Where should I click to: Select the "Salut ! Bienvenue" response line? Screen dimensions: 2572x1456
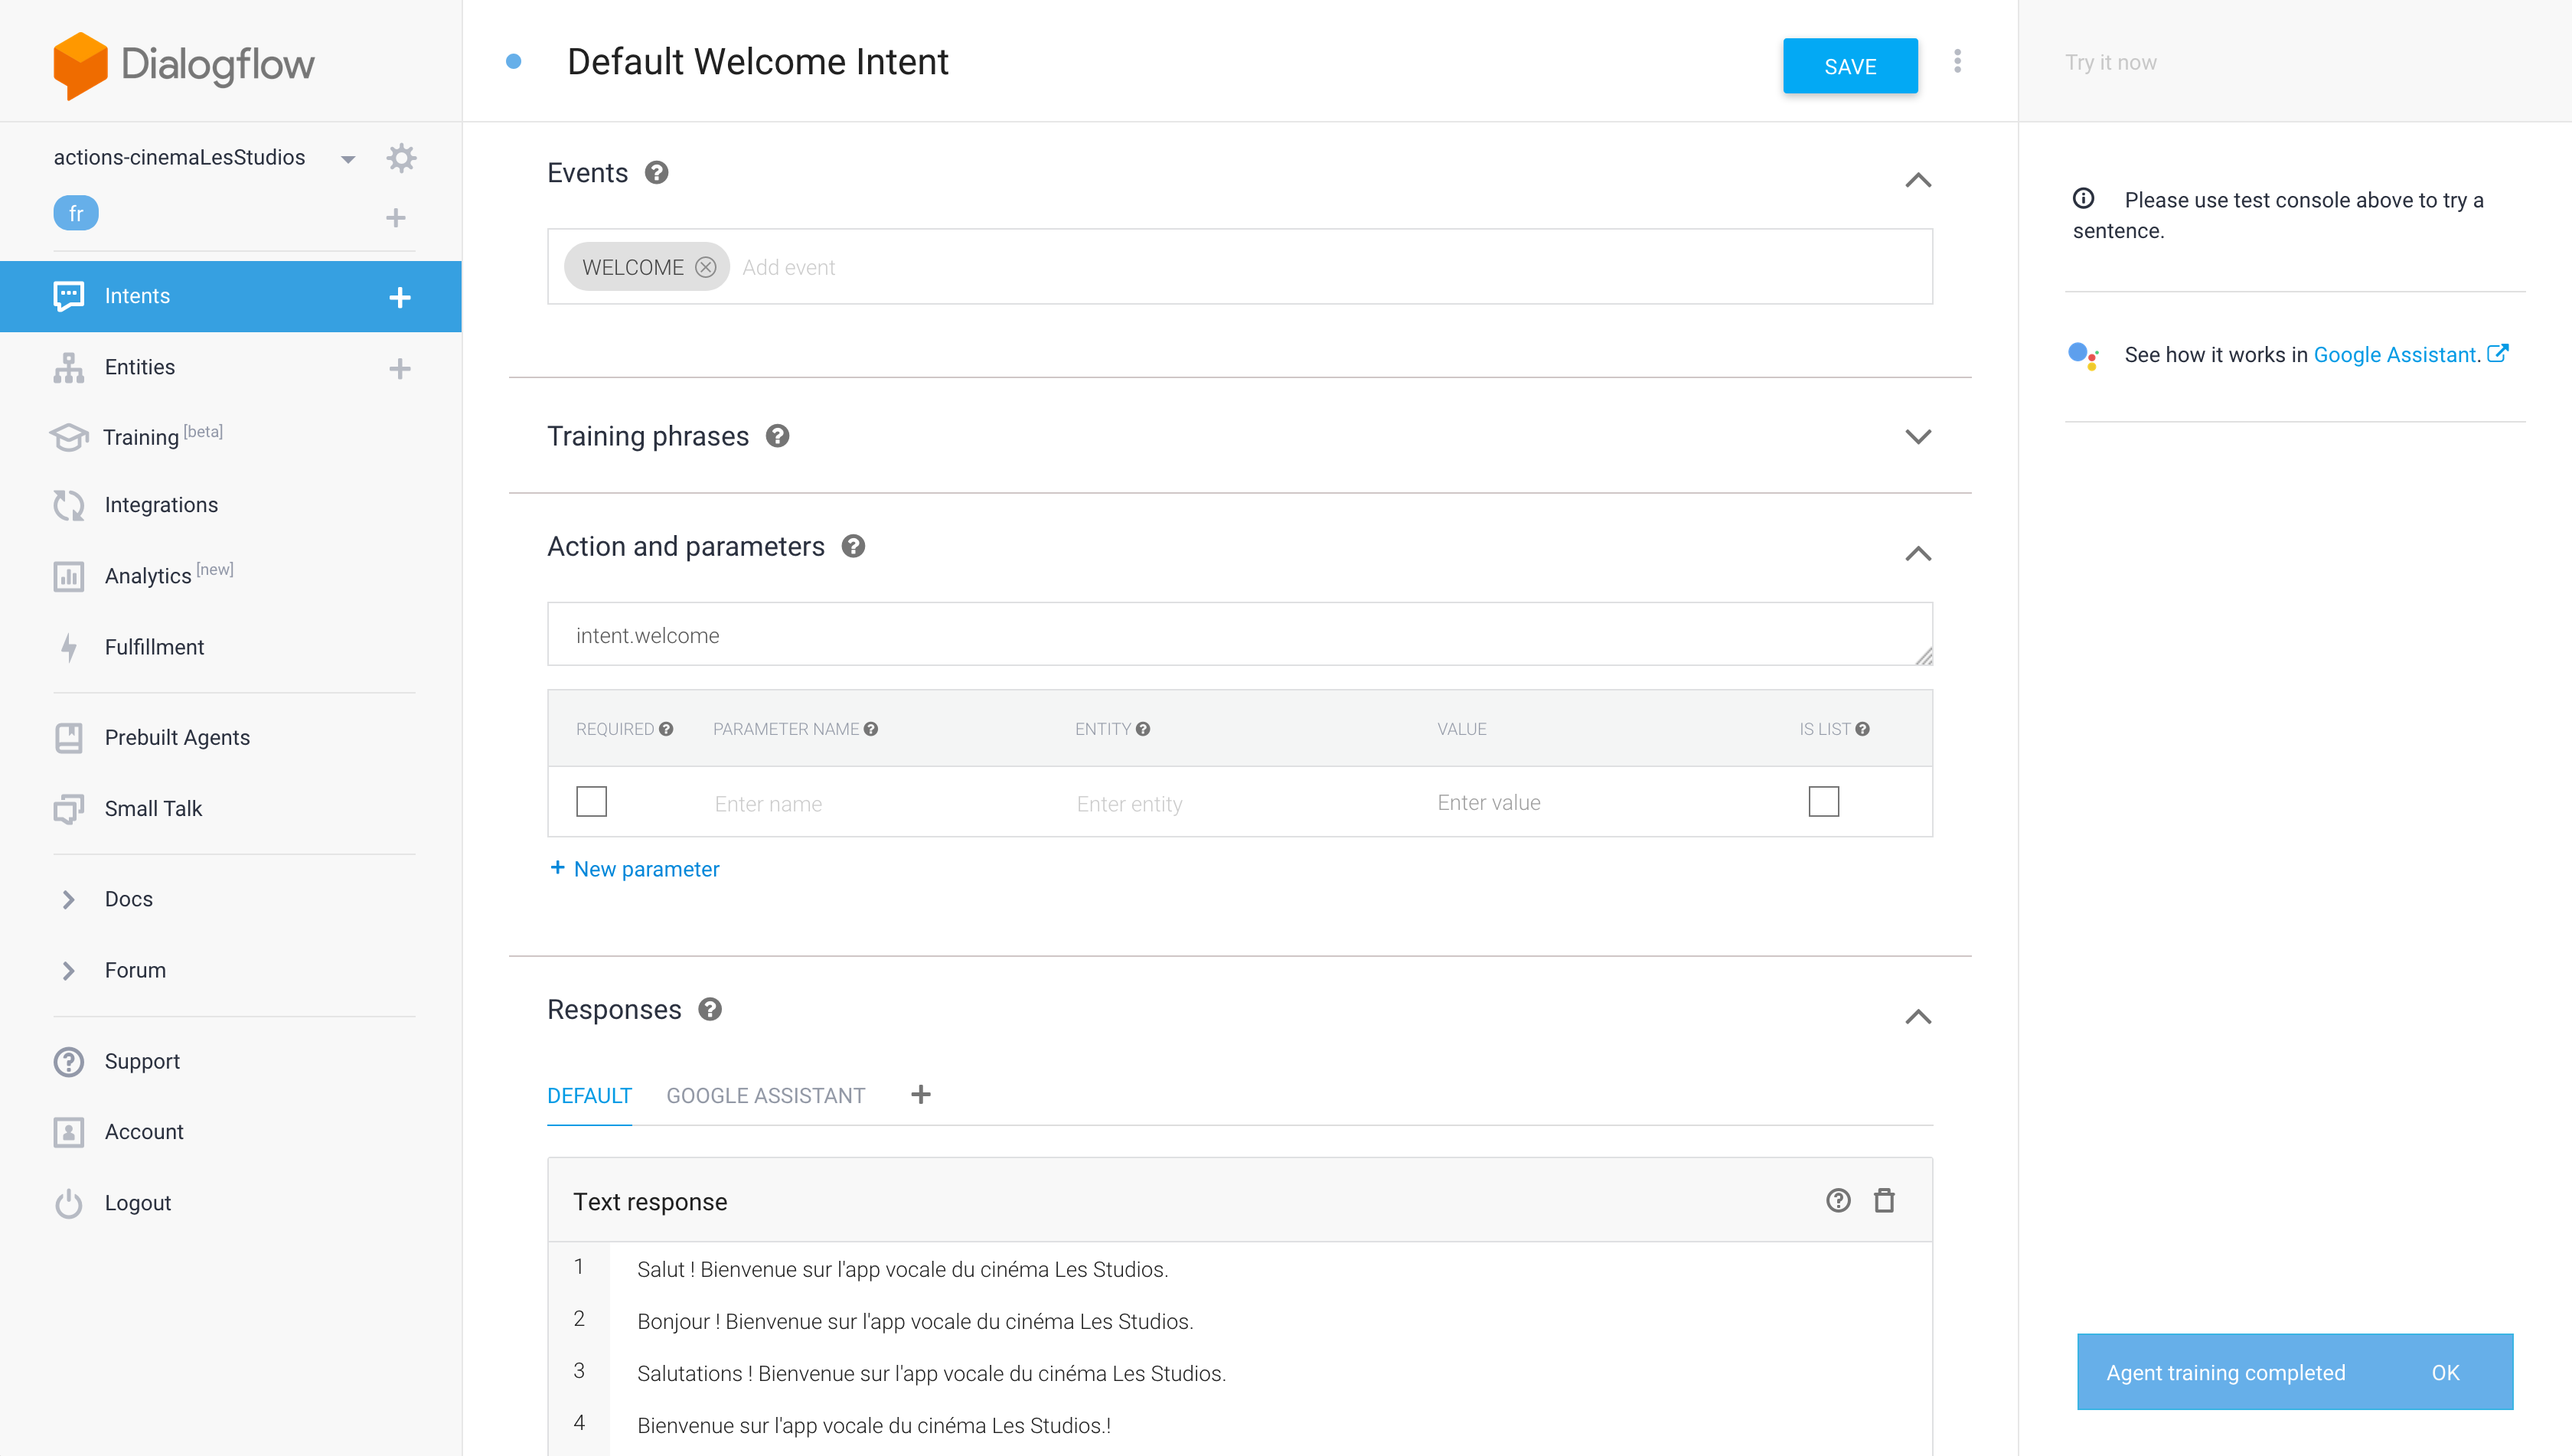pyautogui.click(x=903, y=1269)
